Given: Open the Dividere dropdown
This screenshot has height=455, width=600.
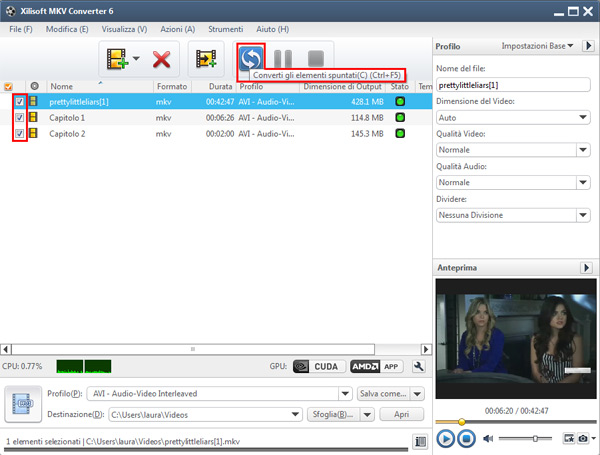Looking at the screenshot, I should pos(513,215).
